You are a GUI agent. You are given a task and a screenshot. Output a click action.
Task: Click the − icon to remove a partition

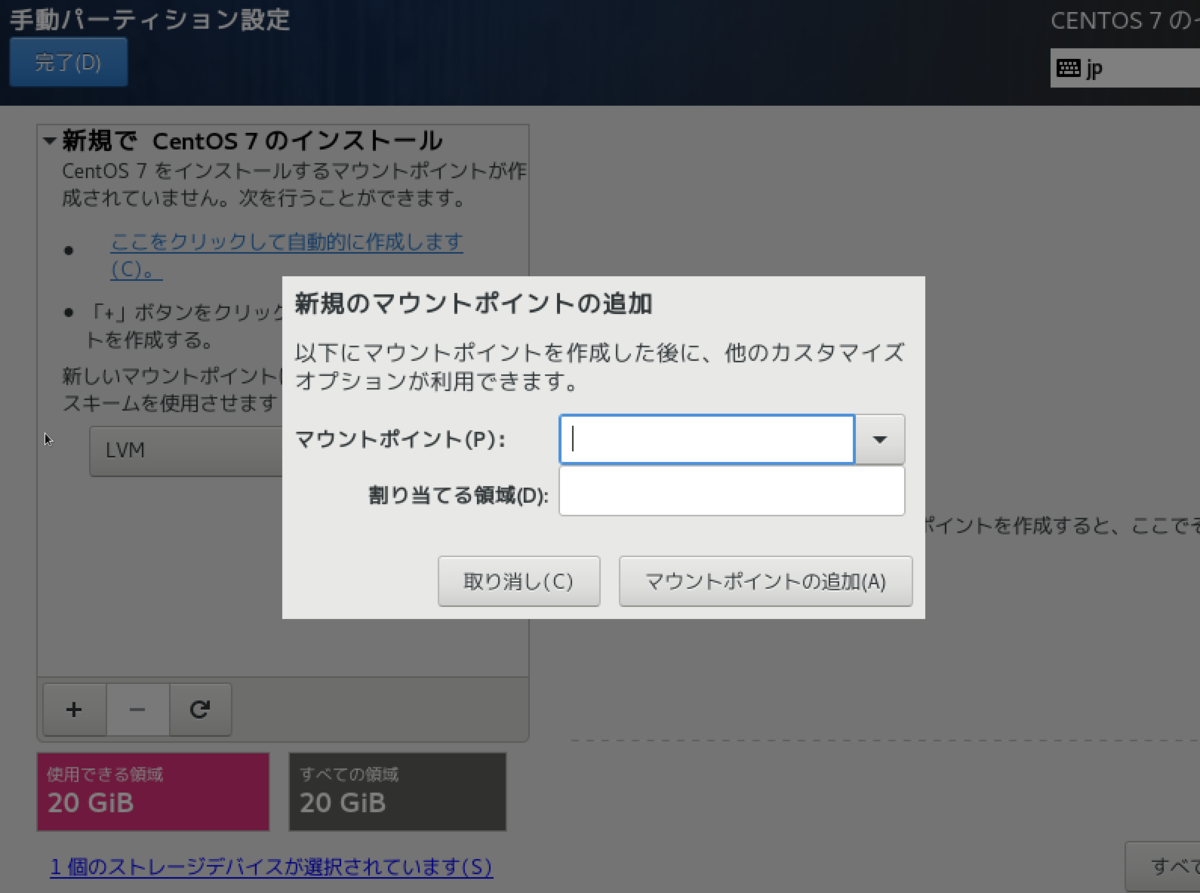137,709
